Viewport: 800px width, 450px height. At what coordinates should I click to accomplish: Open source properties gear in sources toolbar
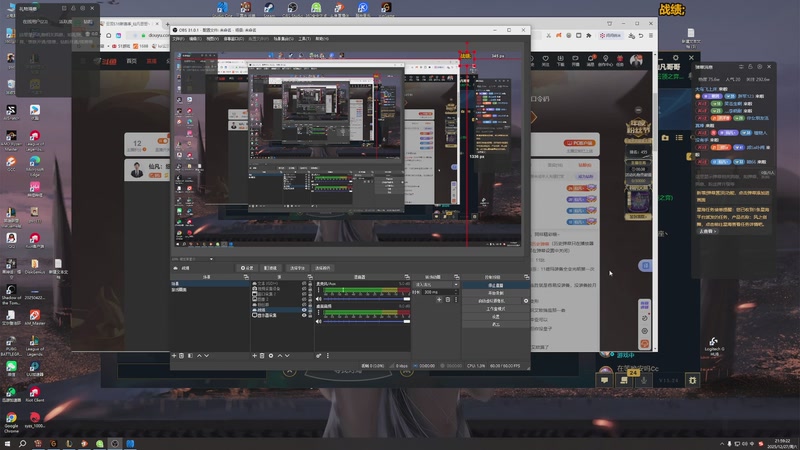click(271, 356)
